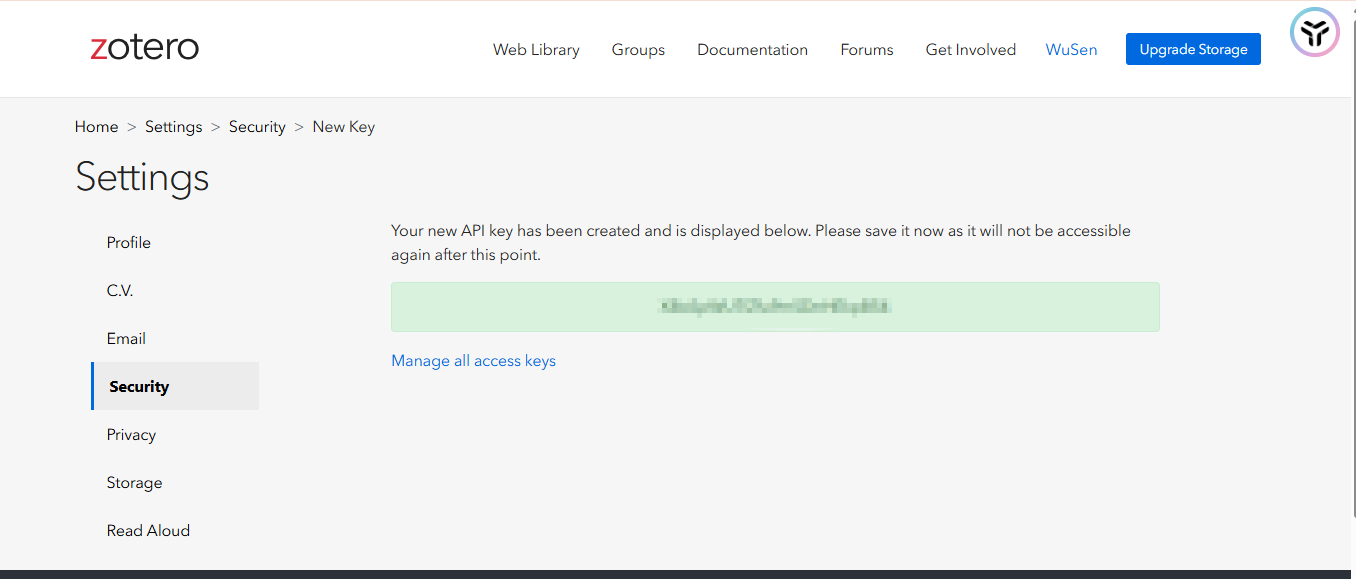Open Privacy settings in the sidebar
This screenshot has height=579, width=1356.
point(131,434)
